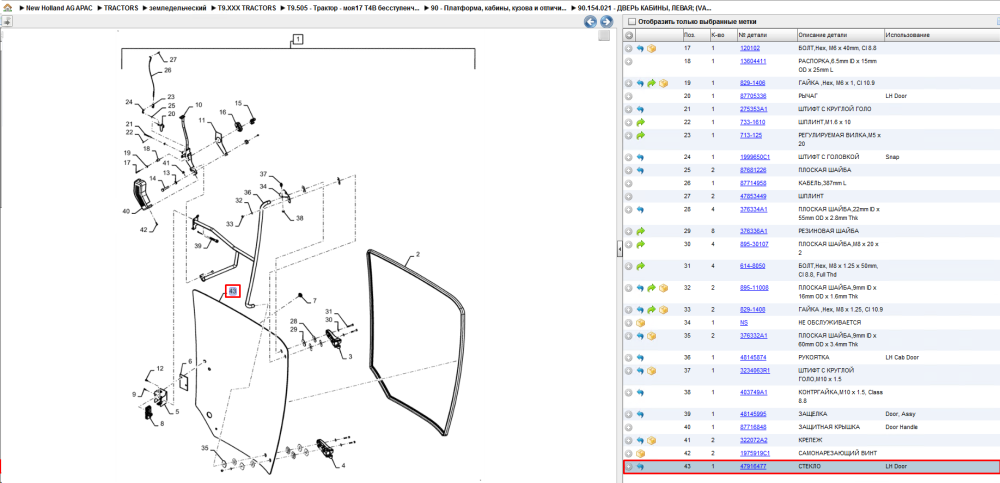This screenshot has height=483, width=1000.
Task: Select callout 2 seal on the diagram
Action: pos(418,254)
